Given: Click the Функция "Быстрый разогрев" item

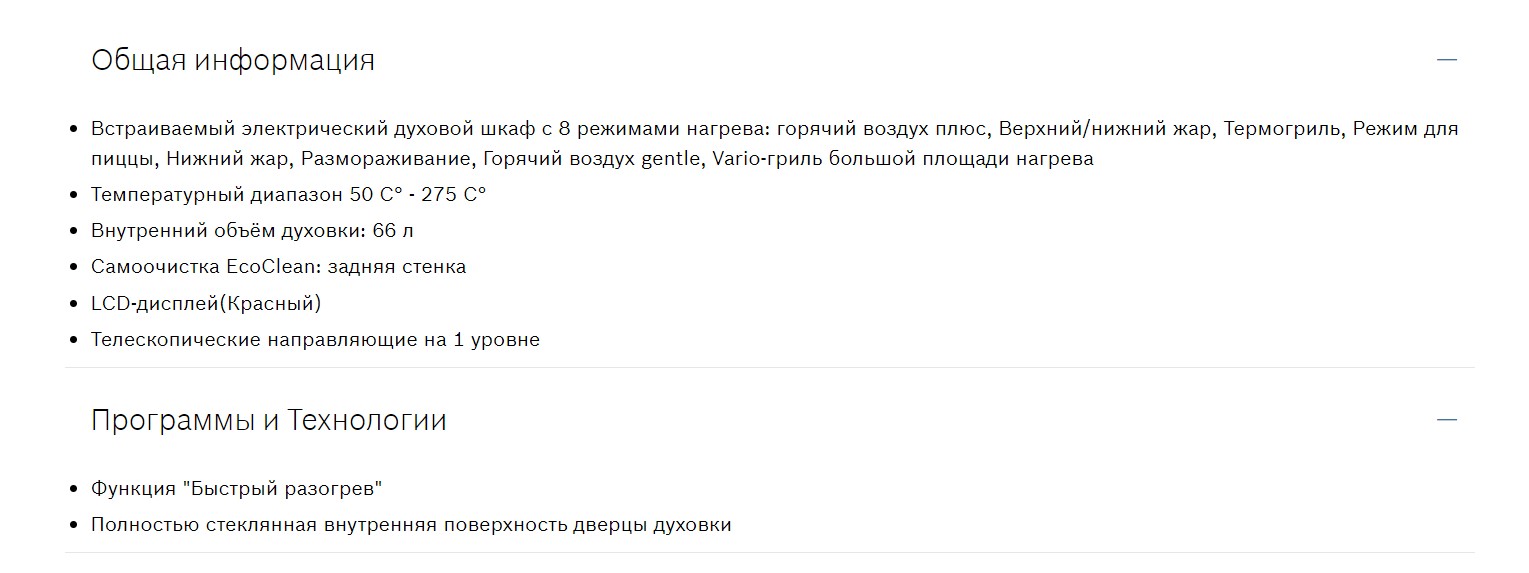Looking at the screenshot, I should click(x=237, y=489).
